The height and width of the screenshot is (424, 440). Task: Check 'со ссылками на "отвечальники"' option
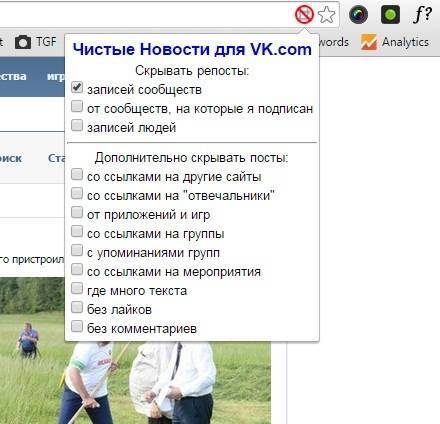[x=77, y=193]
